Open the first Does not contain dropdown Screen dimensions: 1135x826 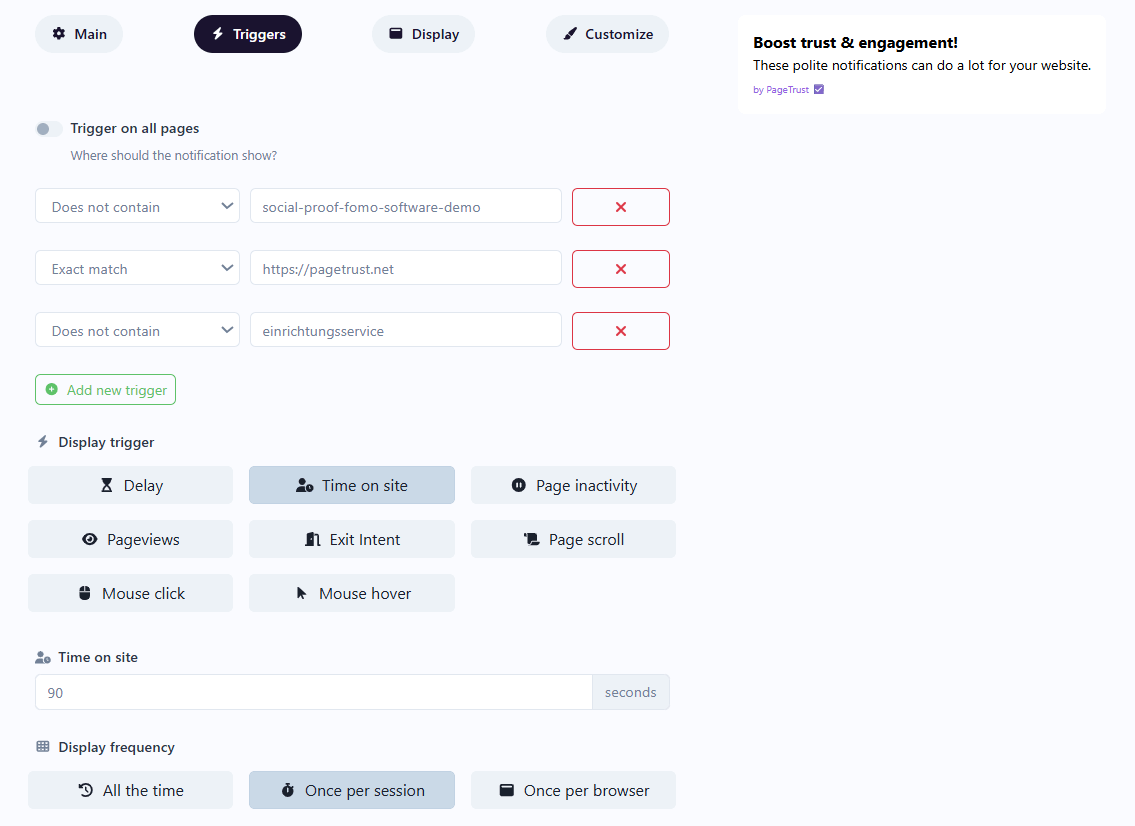click(137, 207)
